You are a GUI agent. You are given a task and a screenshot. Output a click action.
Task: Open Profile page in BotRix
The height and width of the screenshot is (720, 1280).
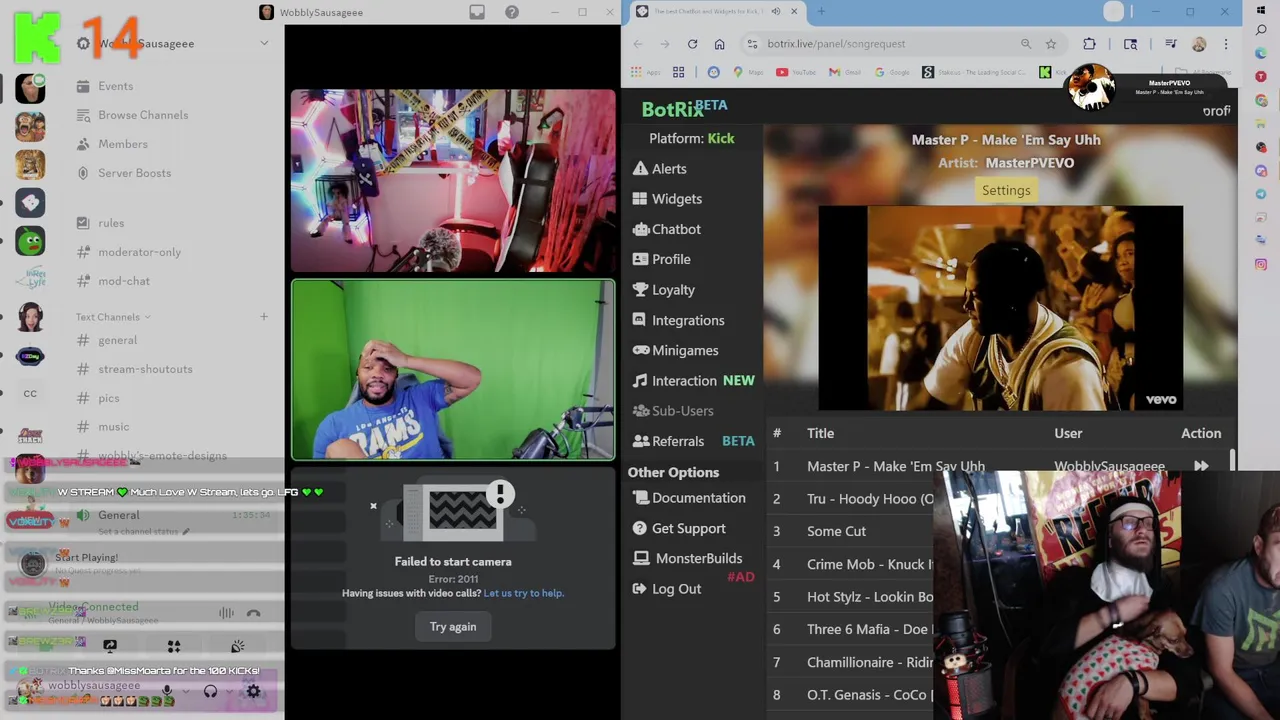point(661,259)
